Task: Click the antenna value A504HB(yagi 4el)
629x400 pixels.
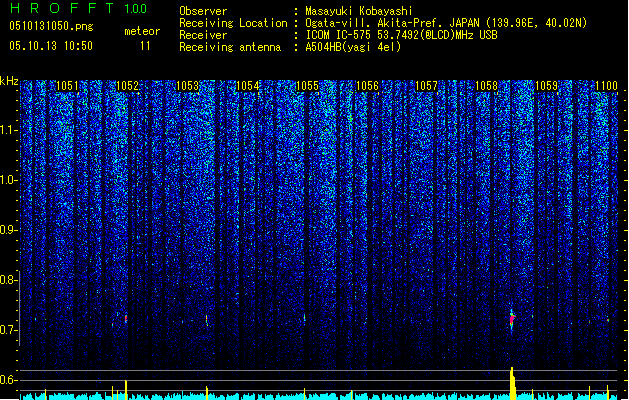Action: pyautogui.click(x=353, y=47)
